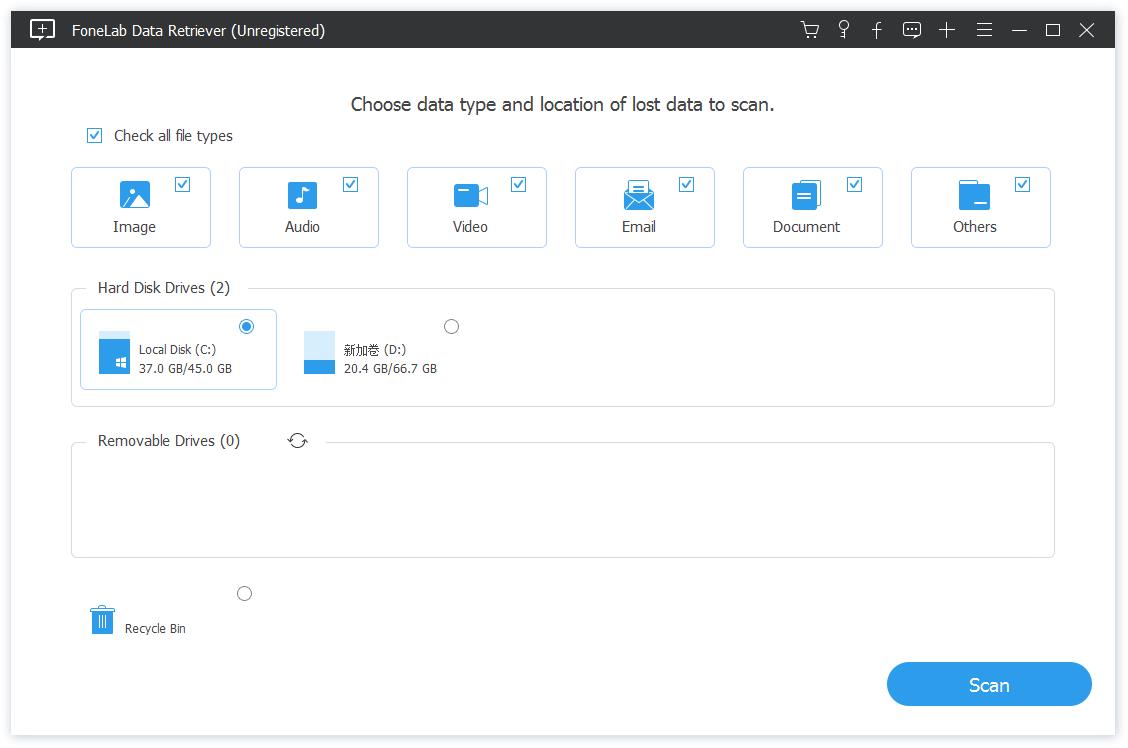Click the Recycle Bin trash icon

tap(102, 620)
